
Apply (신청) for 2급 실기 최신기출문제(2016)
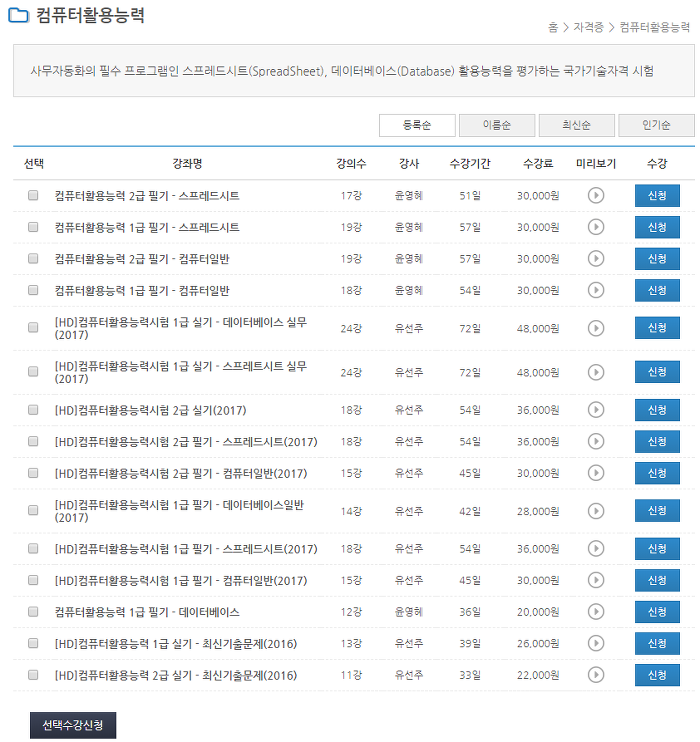point(657,675)
